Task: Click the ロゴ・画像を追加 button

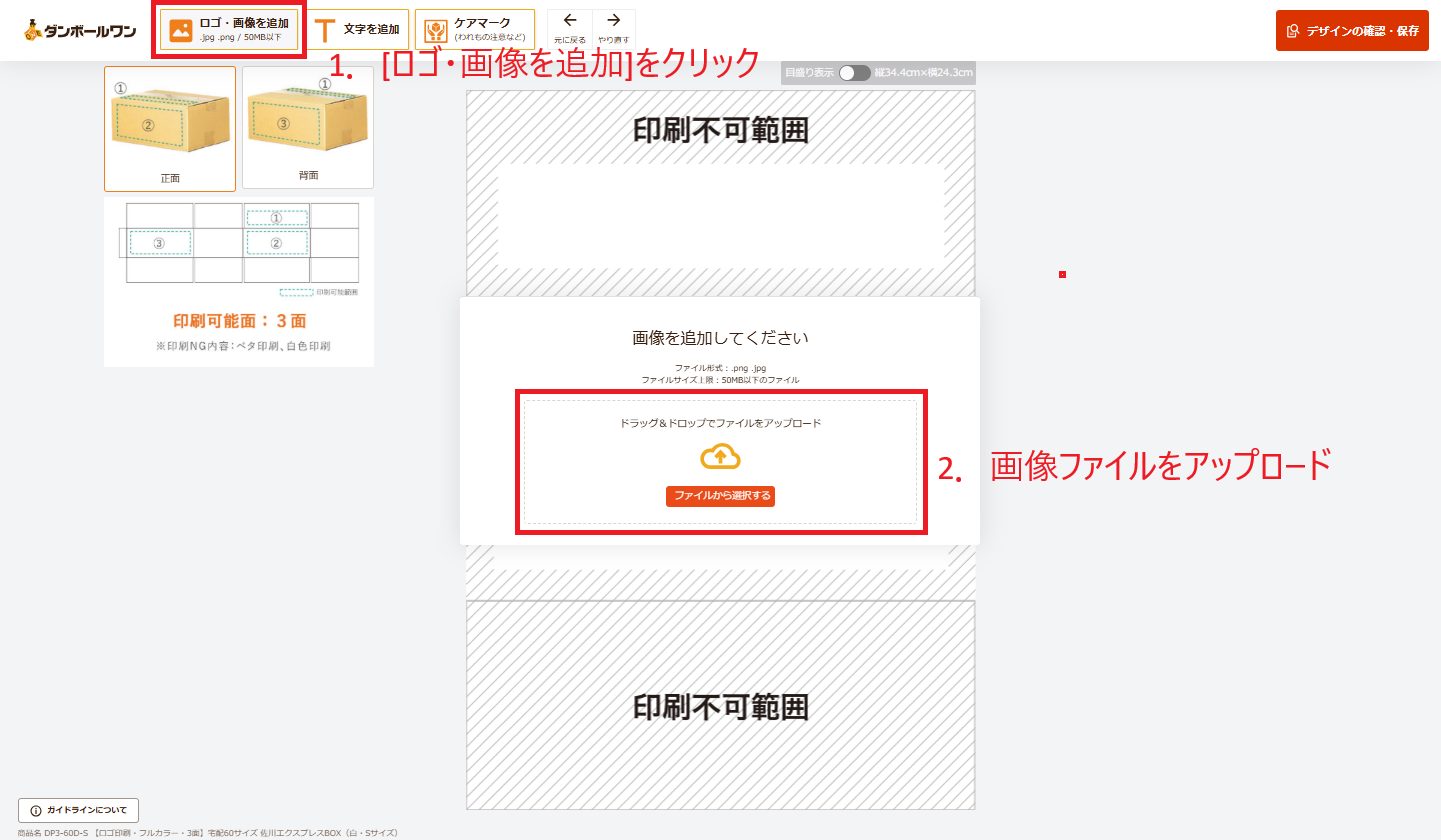Action: point(229,30)
